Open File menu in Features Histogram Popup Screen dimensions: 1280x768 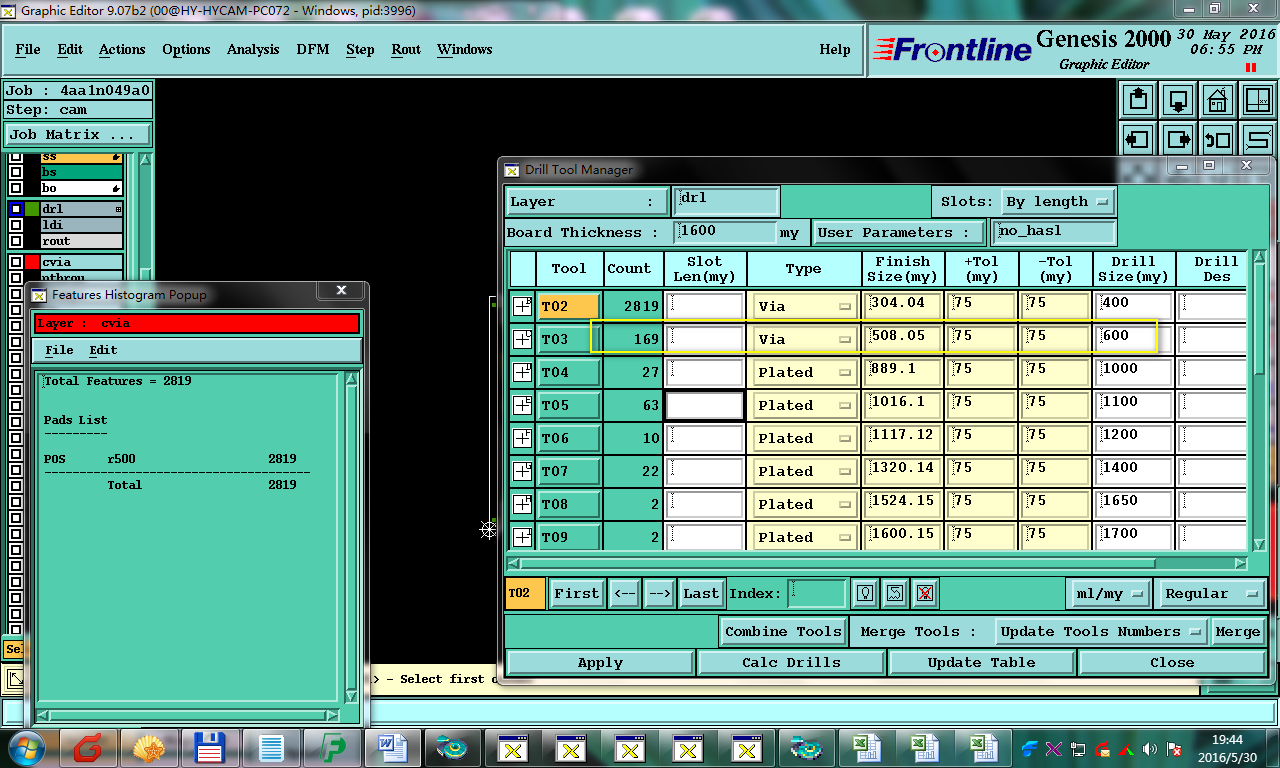pyautogui.click(x=59, y=350)
